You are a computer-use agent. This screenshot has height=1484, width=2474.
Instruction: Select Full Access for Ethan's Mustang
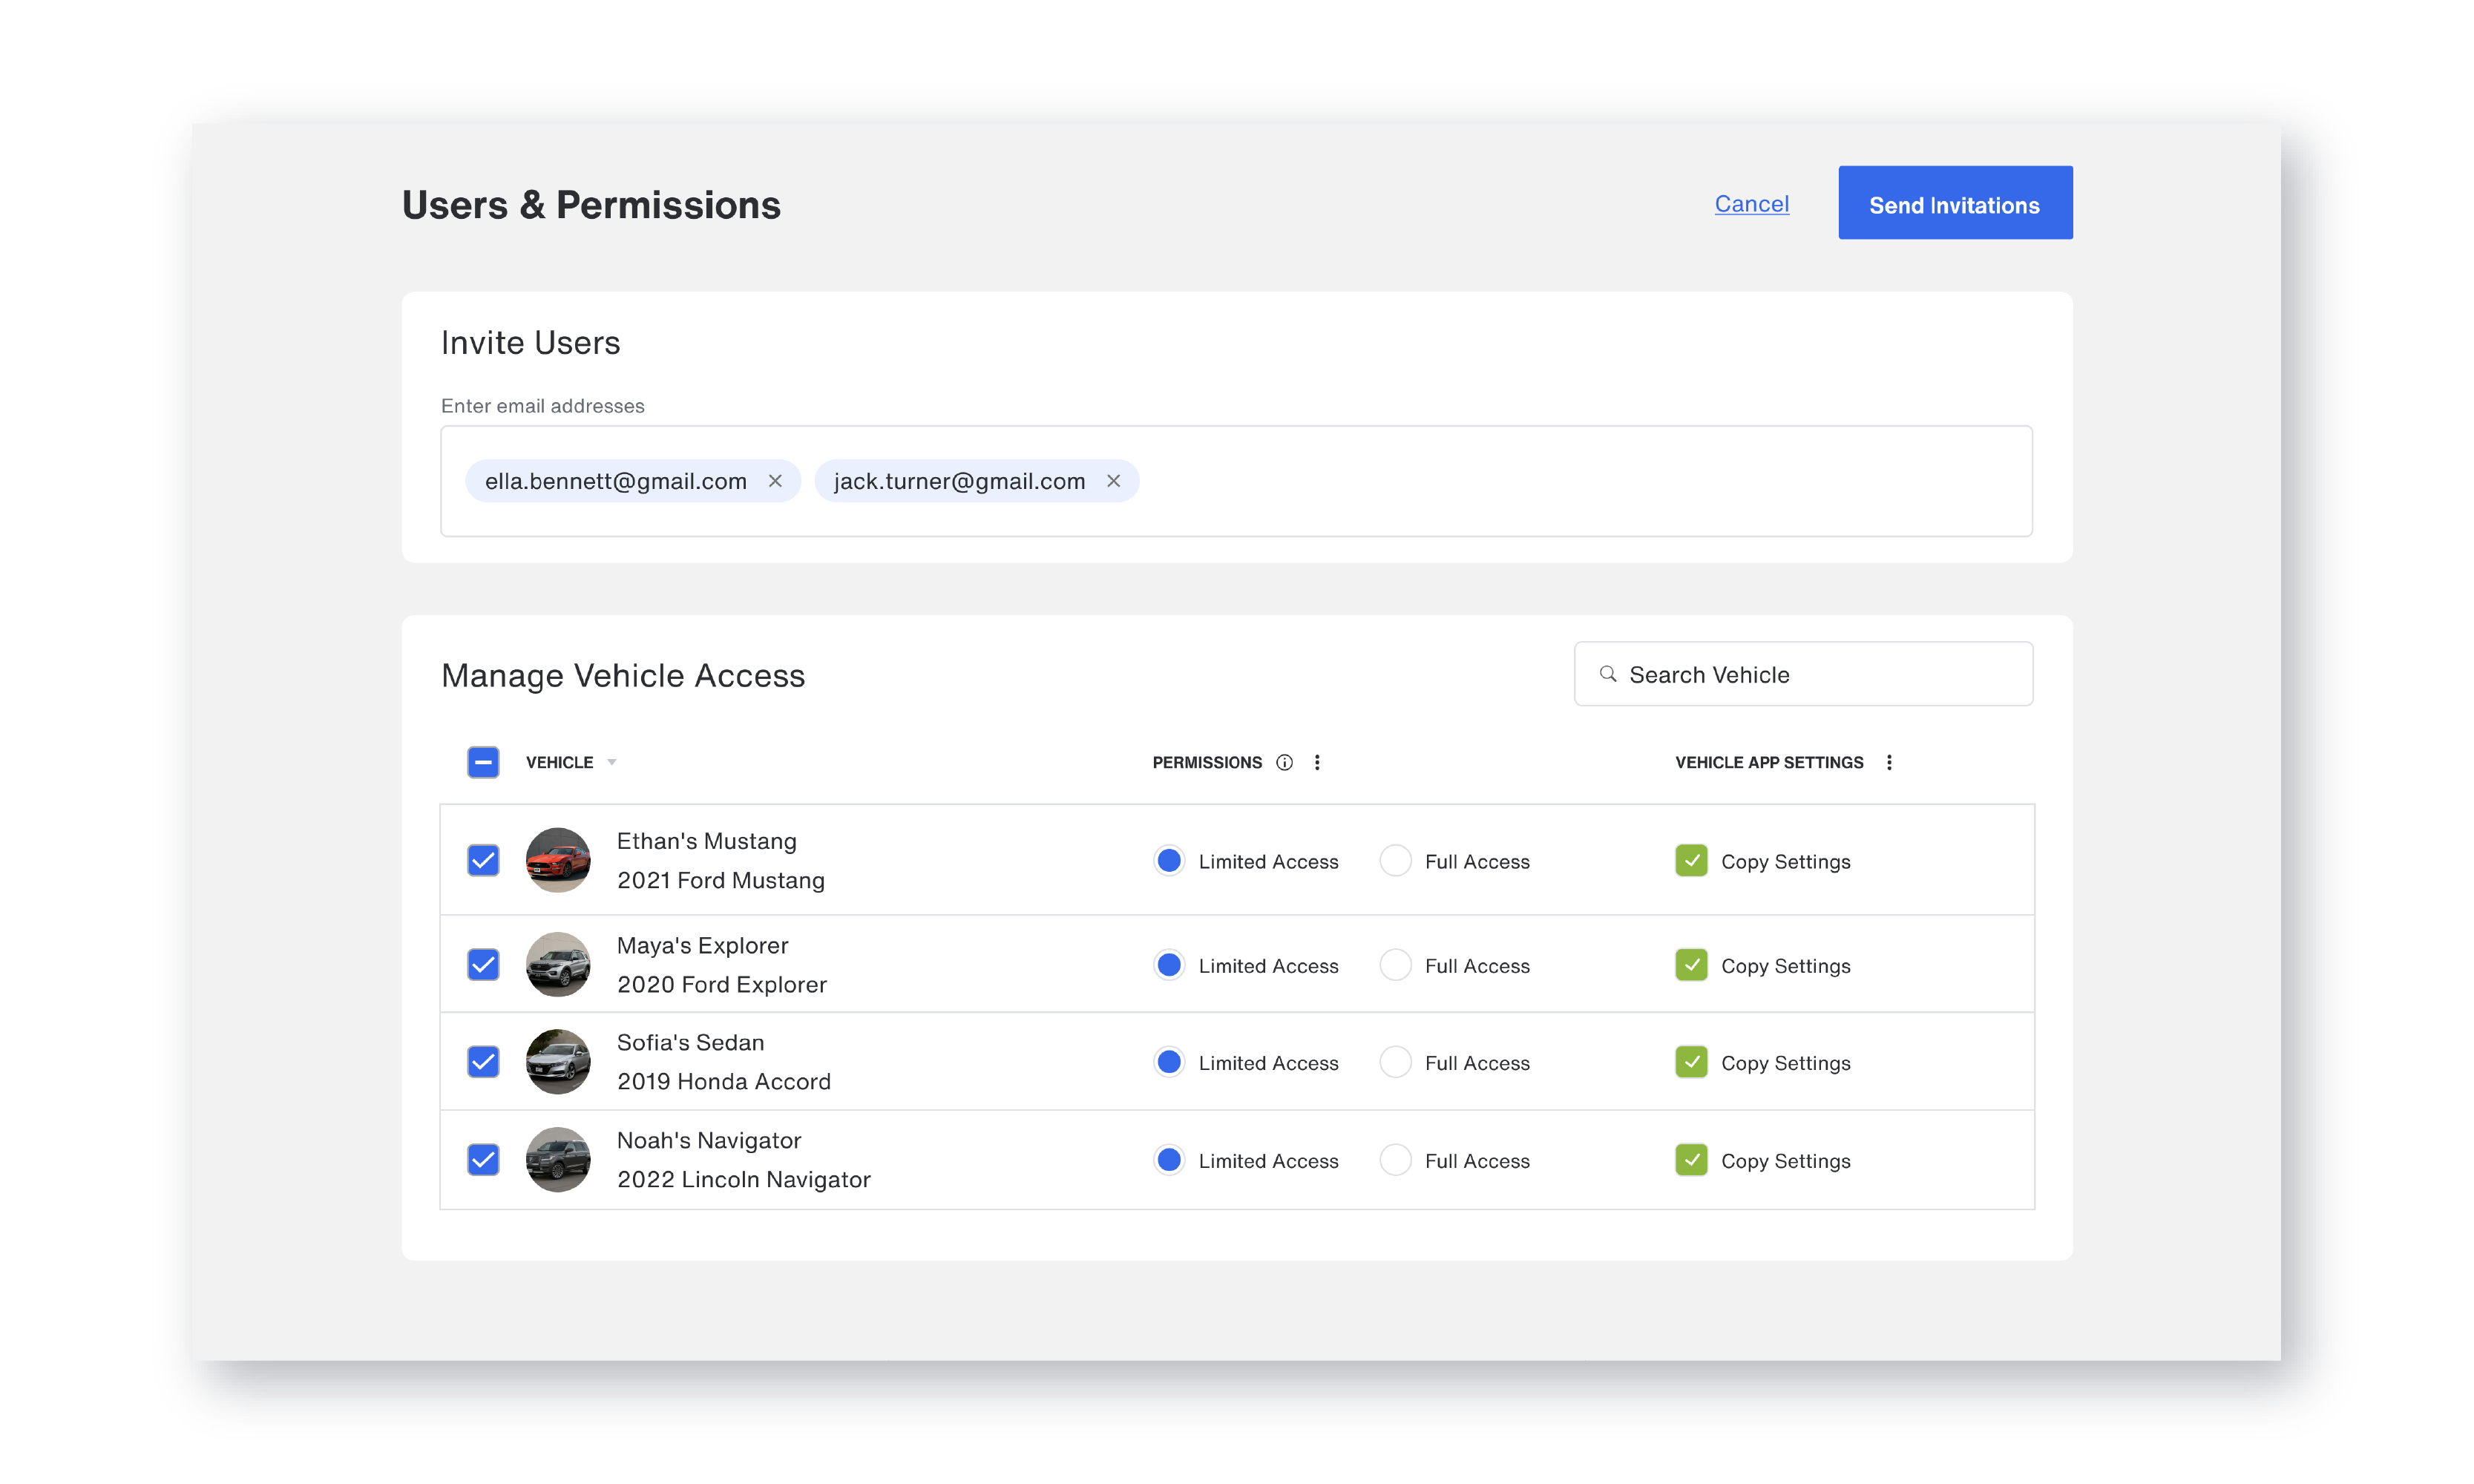coord(1395,860)
